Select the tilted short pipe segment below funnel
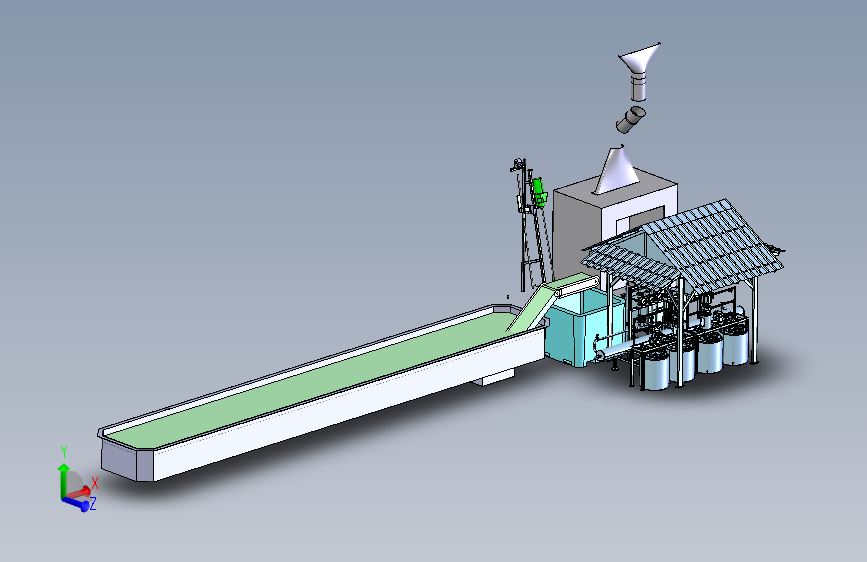The width and height of the screenshot is (867, 562). point(630,120)
